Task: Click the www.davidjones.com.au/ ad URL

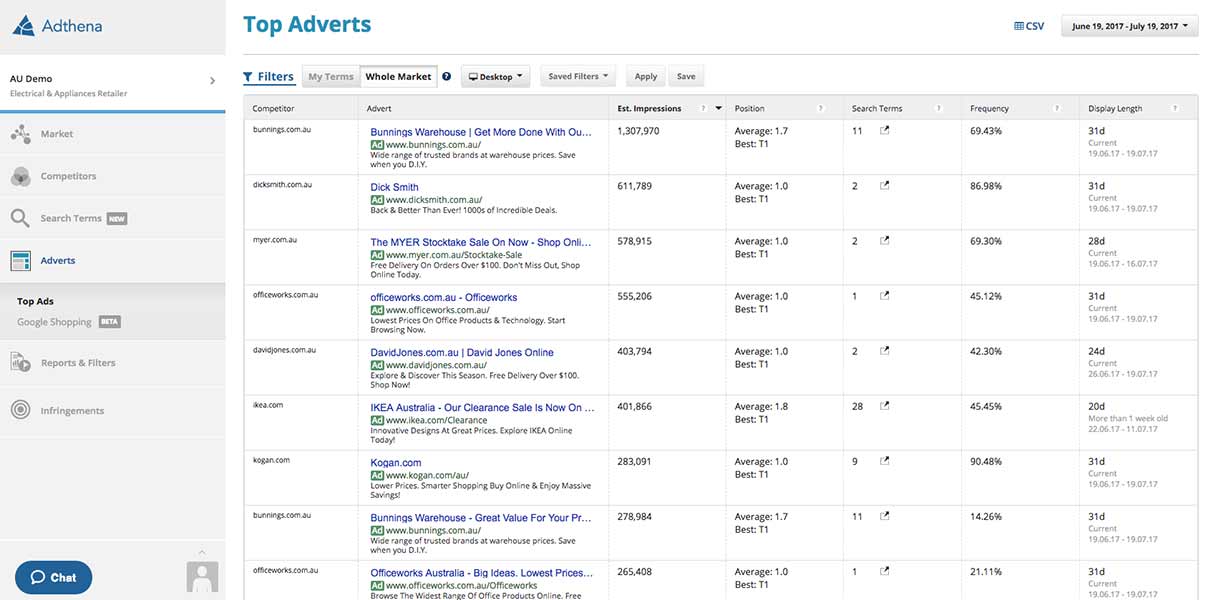Action: pos(434,365)
